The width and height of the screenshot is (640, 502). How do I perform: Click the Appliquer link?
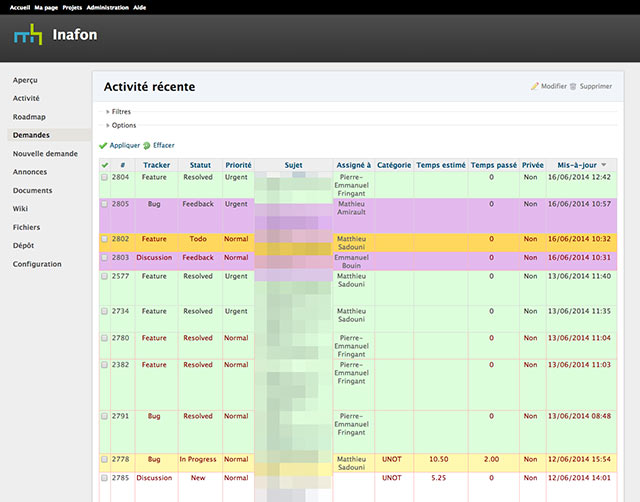[x=124, y=145]
